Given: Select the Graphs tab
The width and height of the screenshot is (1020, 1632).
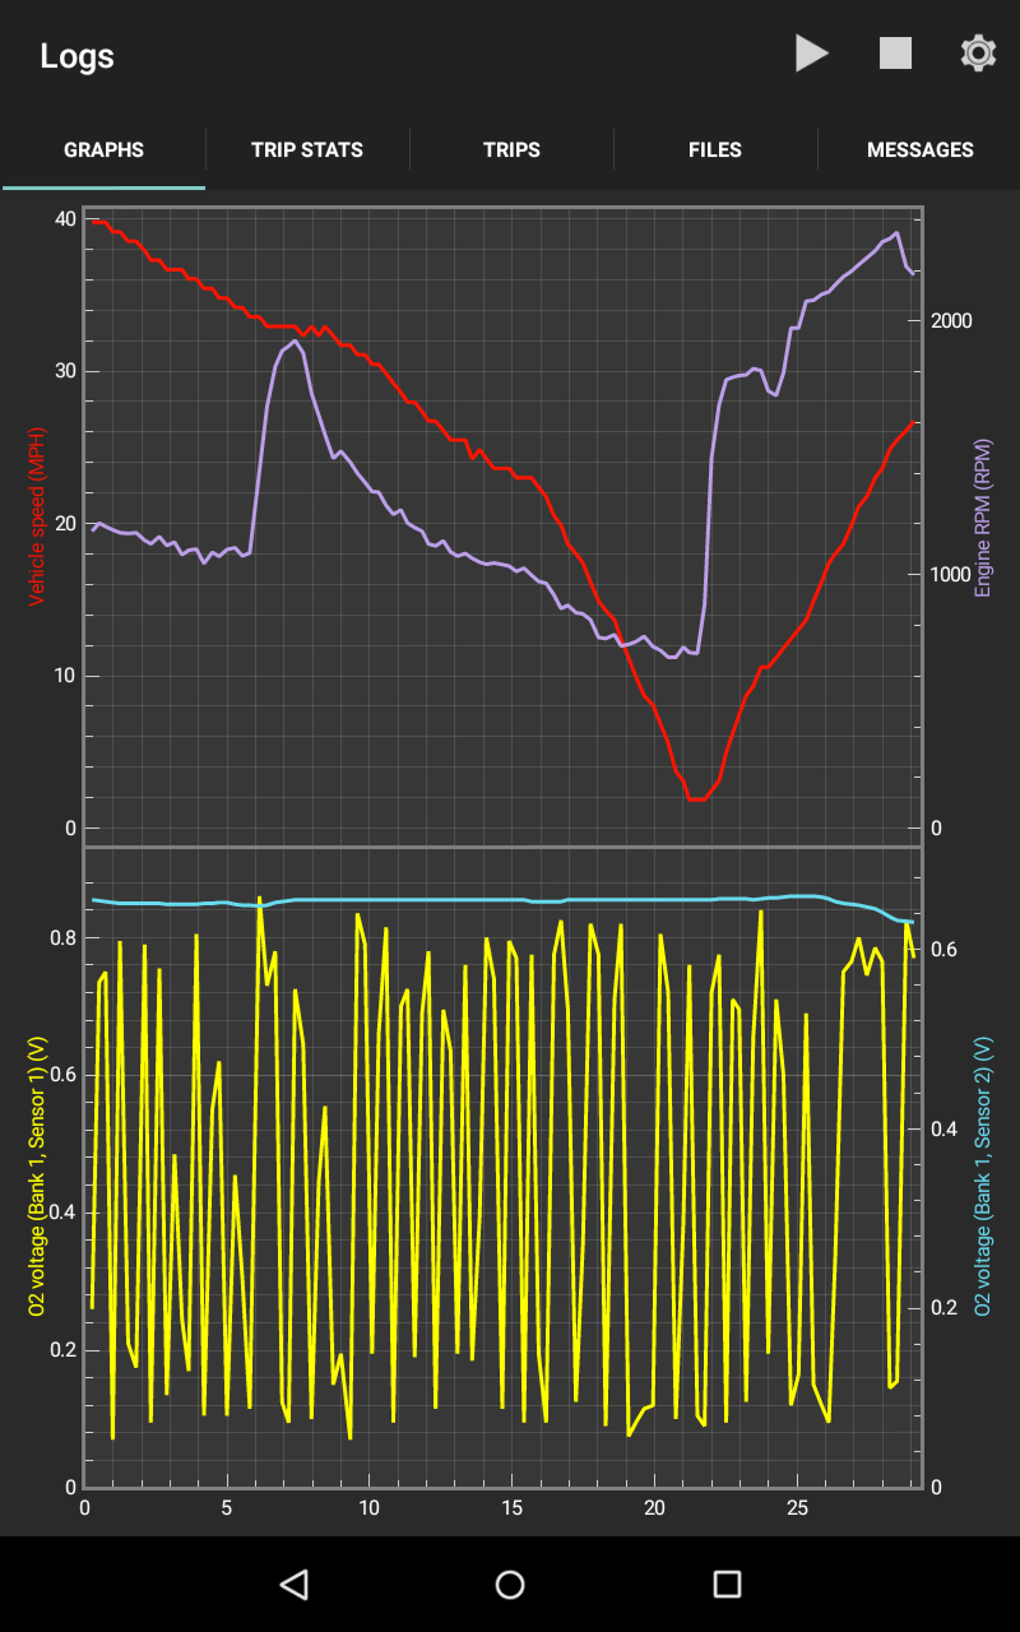Looking at the screenshot, I should [103, 150].
